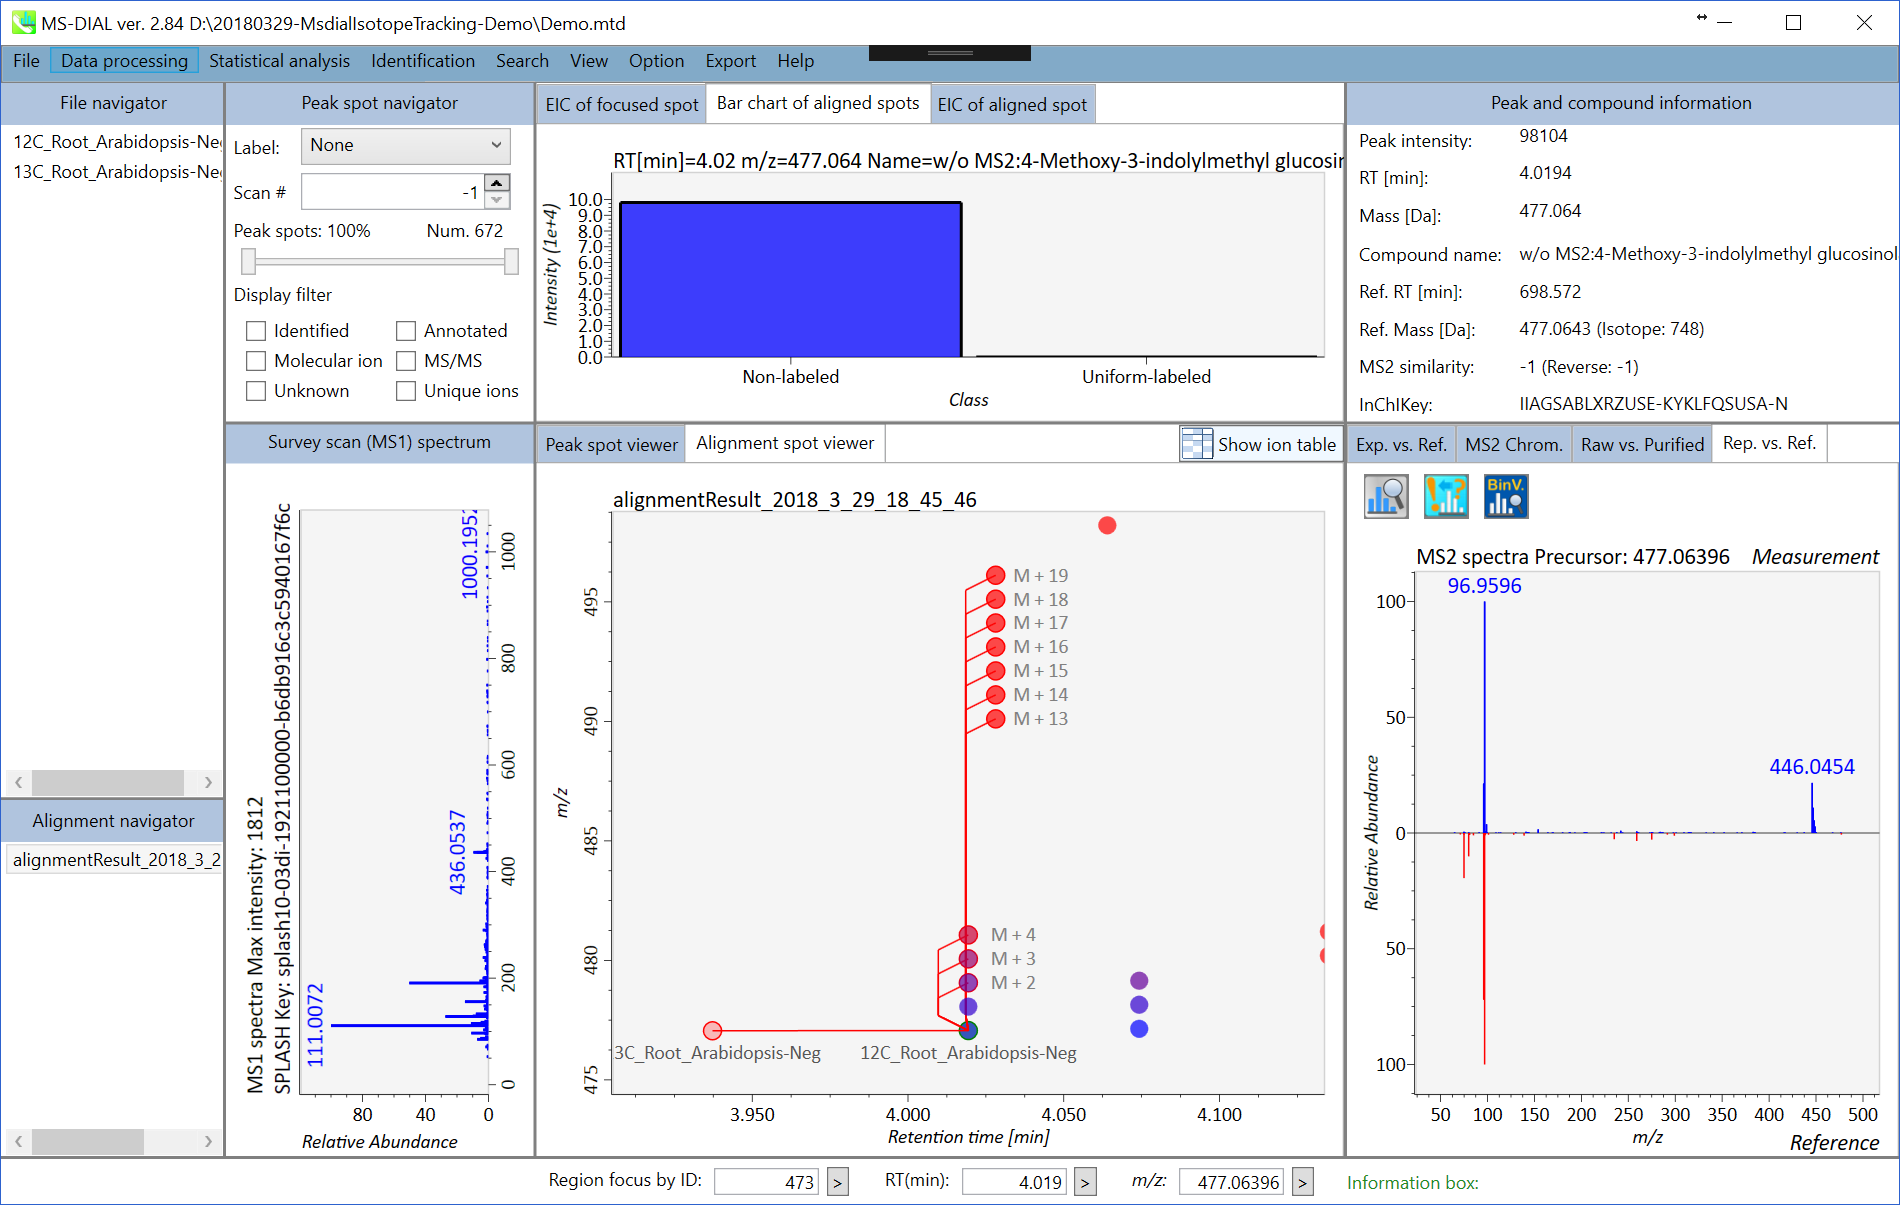
Task: Switch to EIC of focused spot tab
Action: (x=621, y=104)
